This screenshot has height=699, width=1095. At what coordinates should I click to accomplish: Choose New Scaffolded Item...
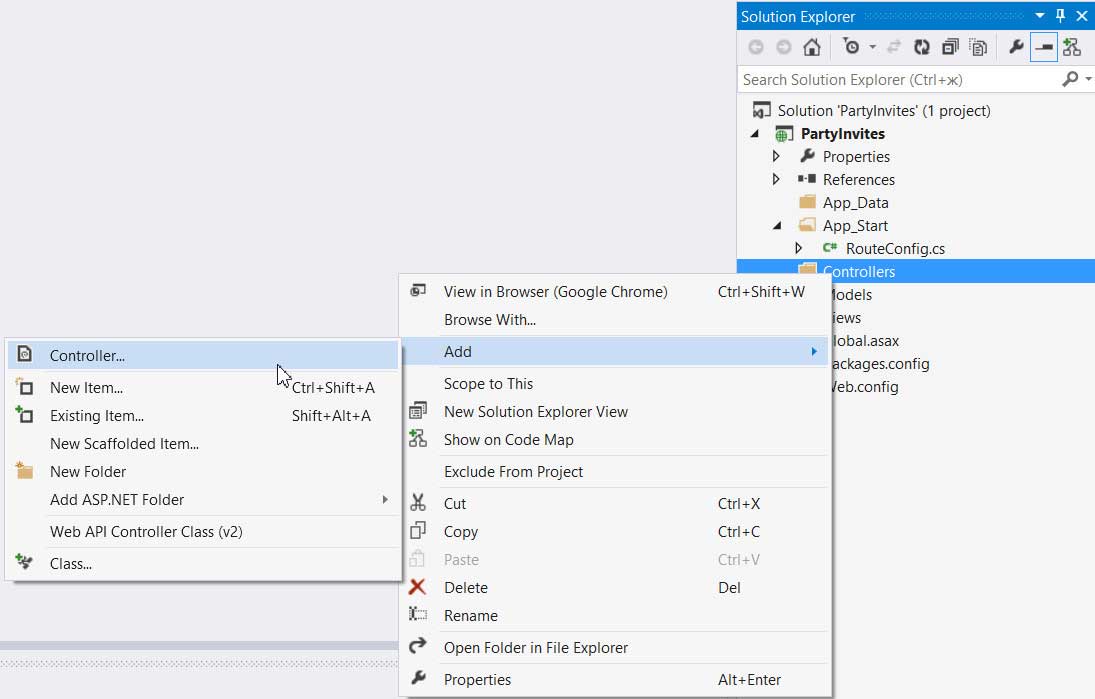(202, 443)
